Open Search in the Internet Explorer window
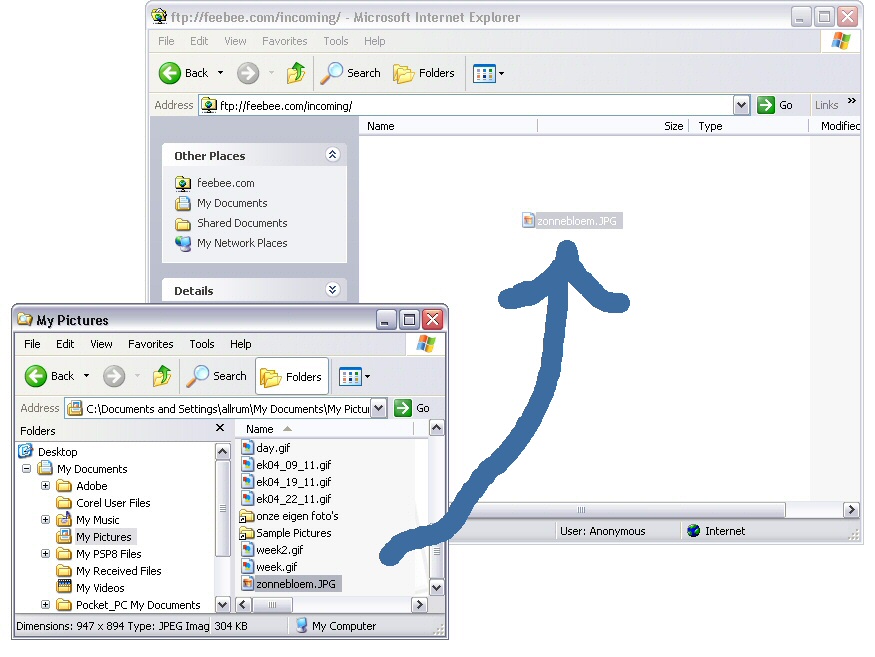Viewport: 875px width, 657px height. (x=350, y=73)
